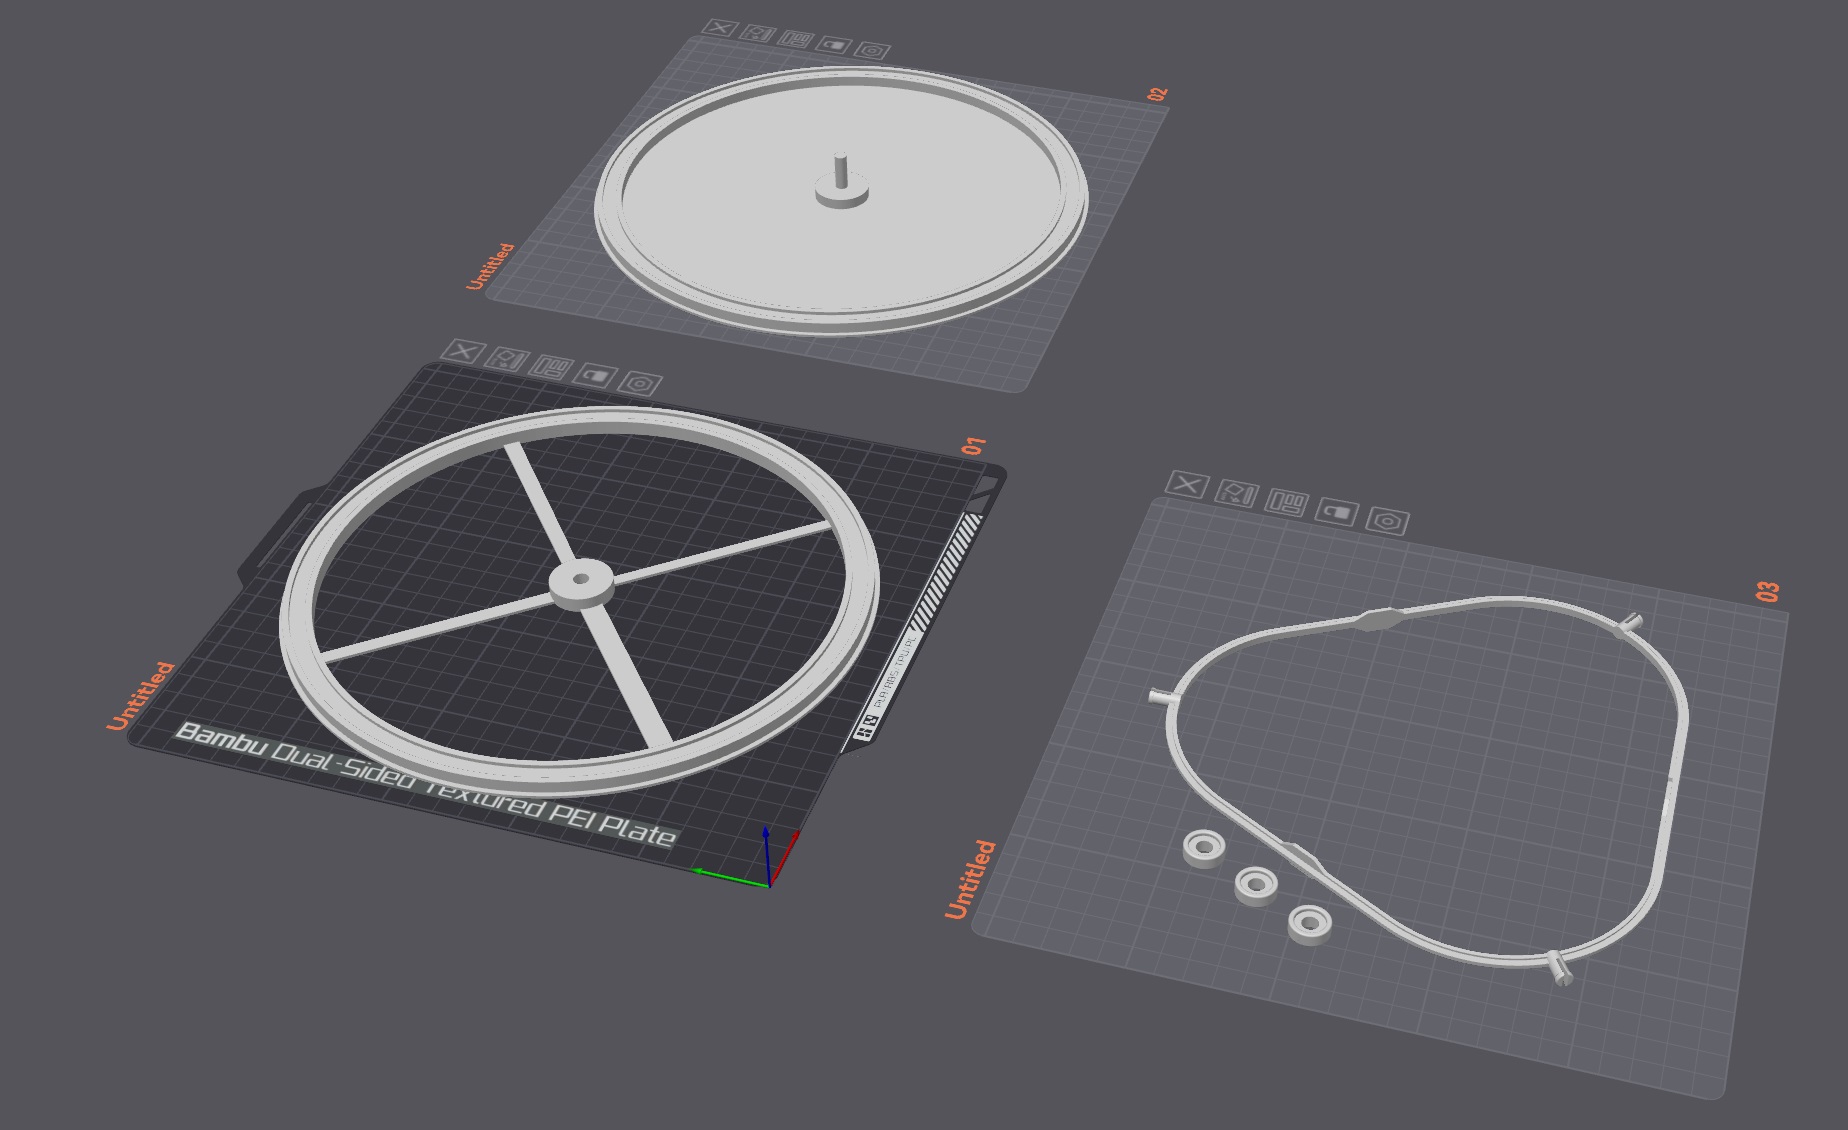Viewport: 1848px width, 1130px height.
Task: Delete plate 02 using its X icon
Action: tap(721, 28)
